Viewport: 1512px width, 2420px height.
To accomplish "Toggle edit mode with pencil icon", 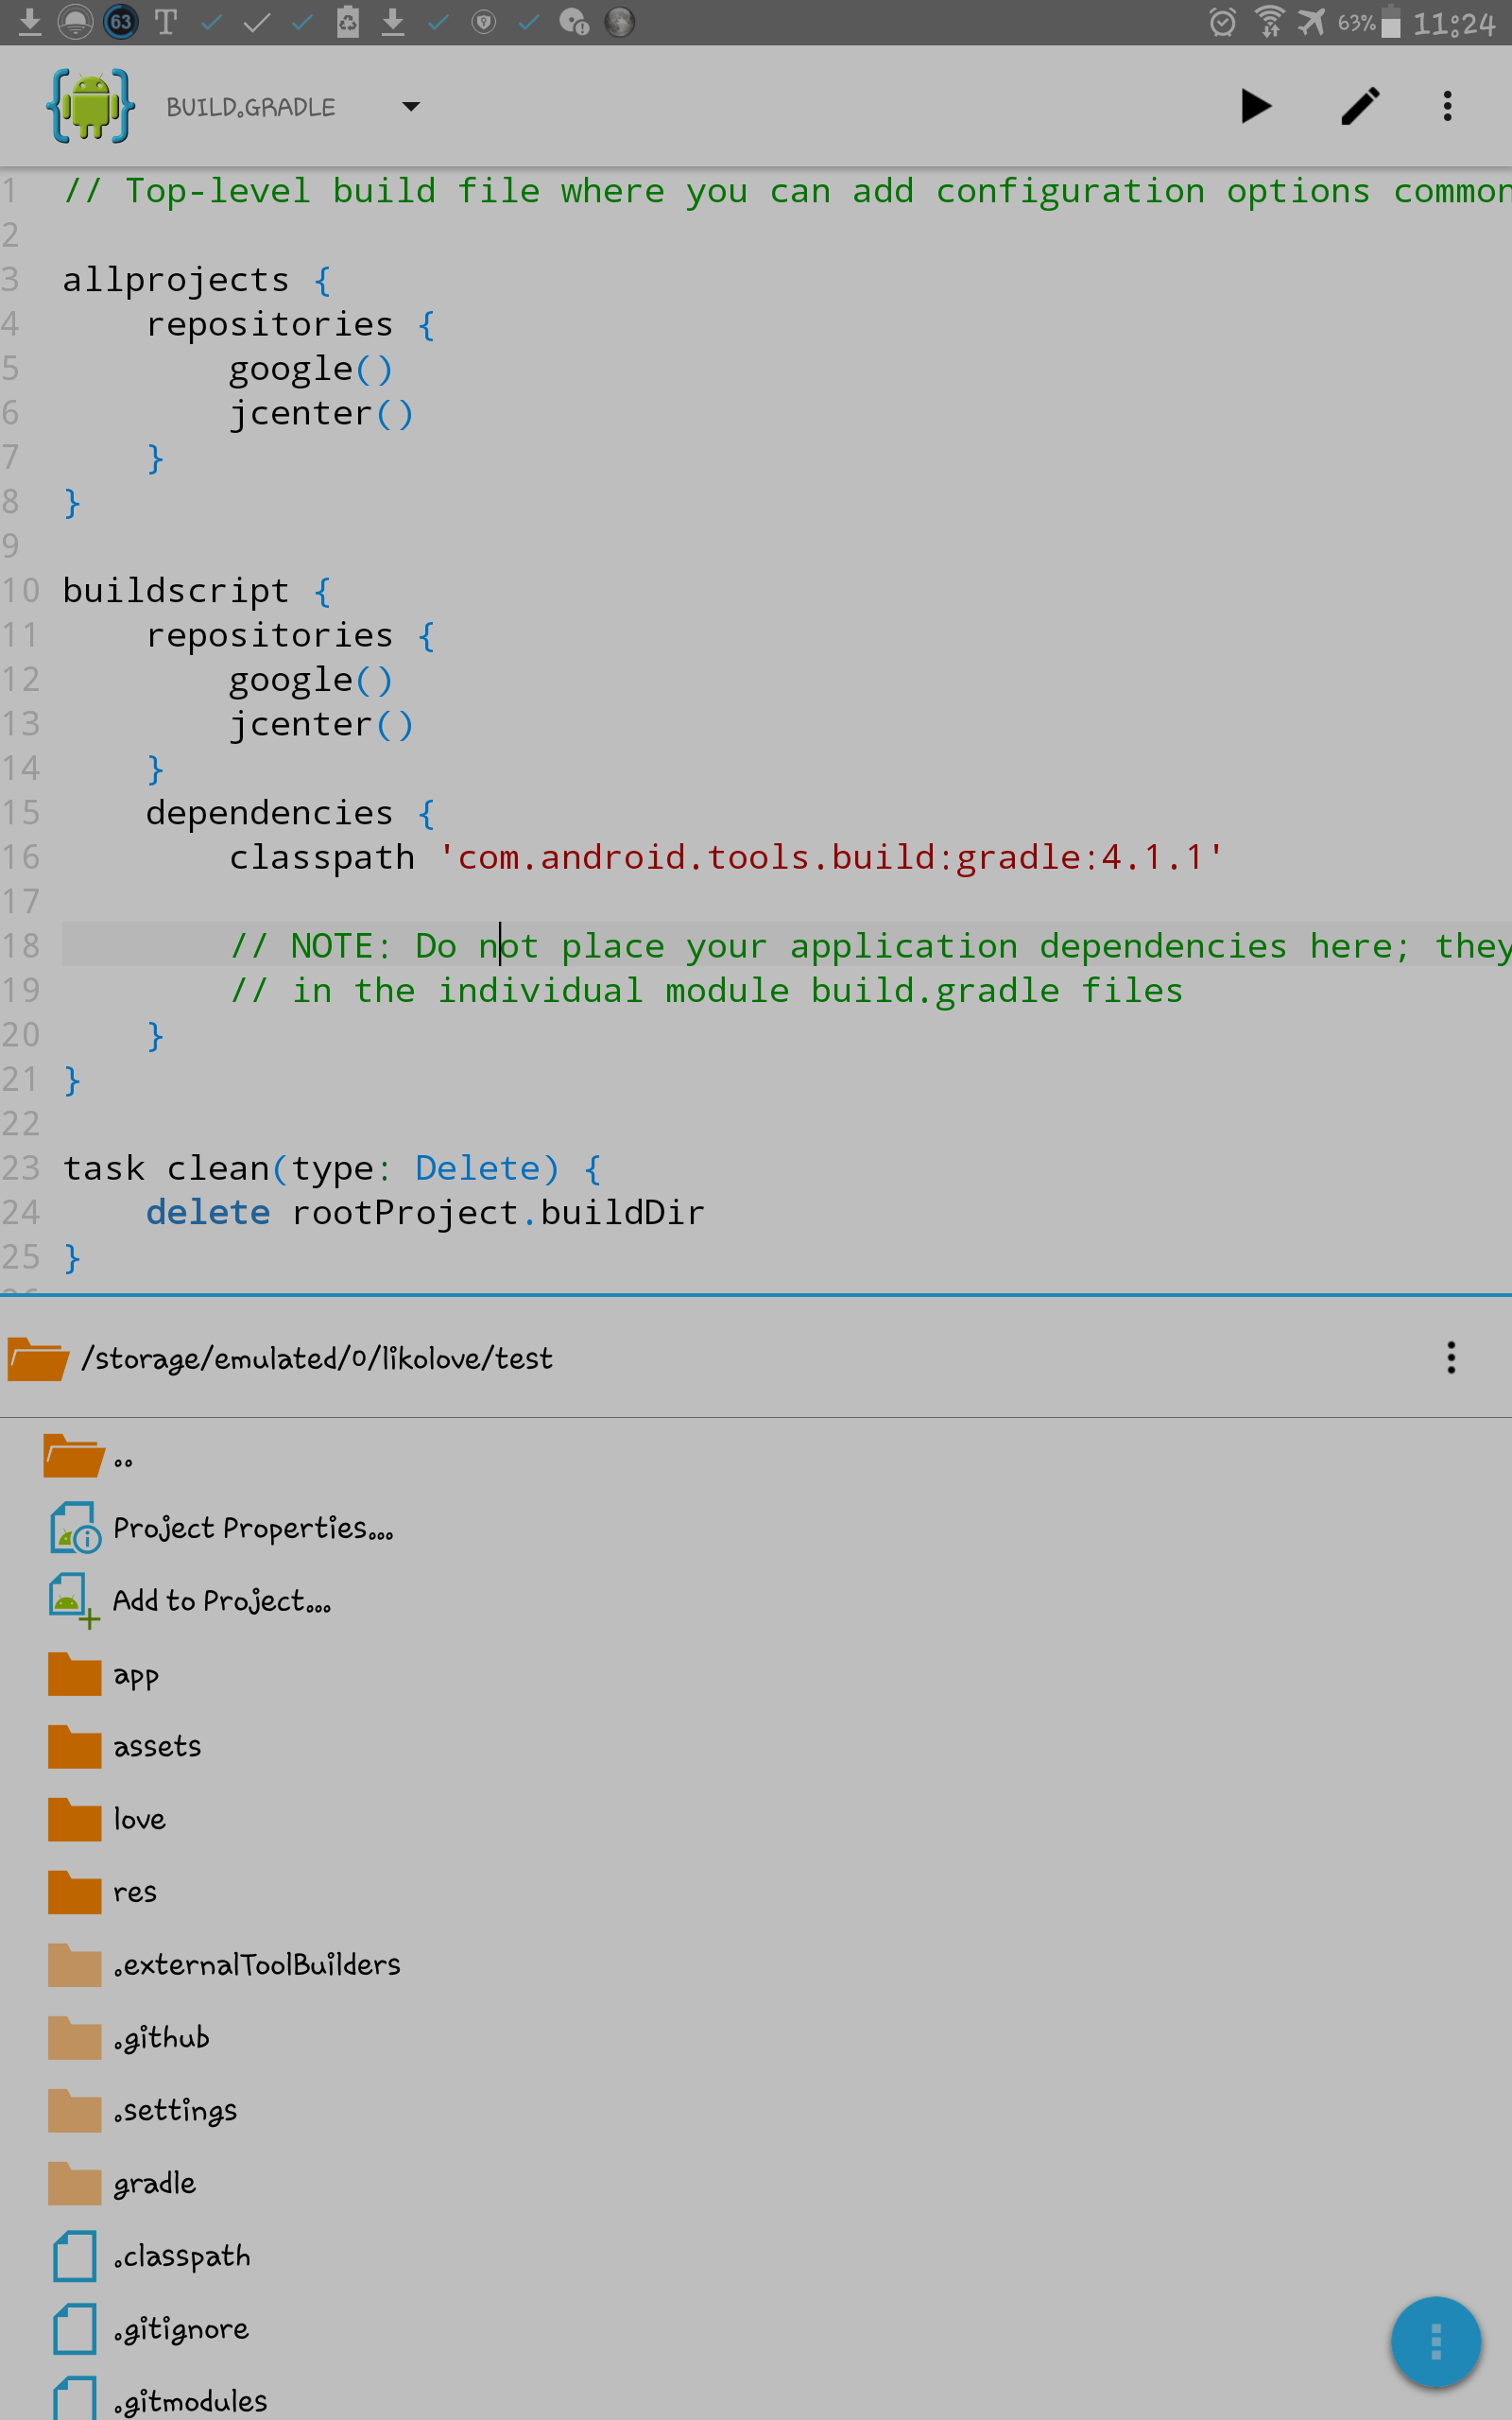I will (x=1360, y=106).
